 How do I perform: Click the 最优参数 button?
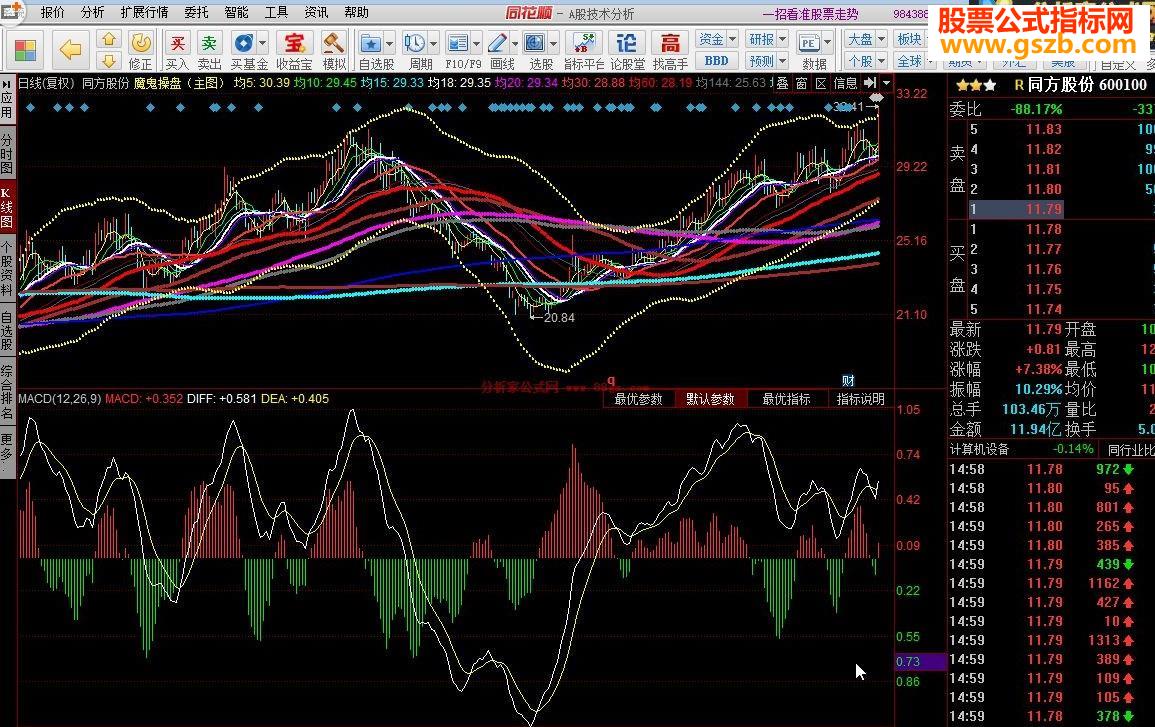(639, 399)
